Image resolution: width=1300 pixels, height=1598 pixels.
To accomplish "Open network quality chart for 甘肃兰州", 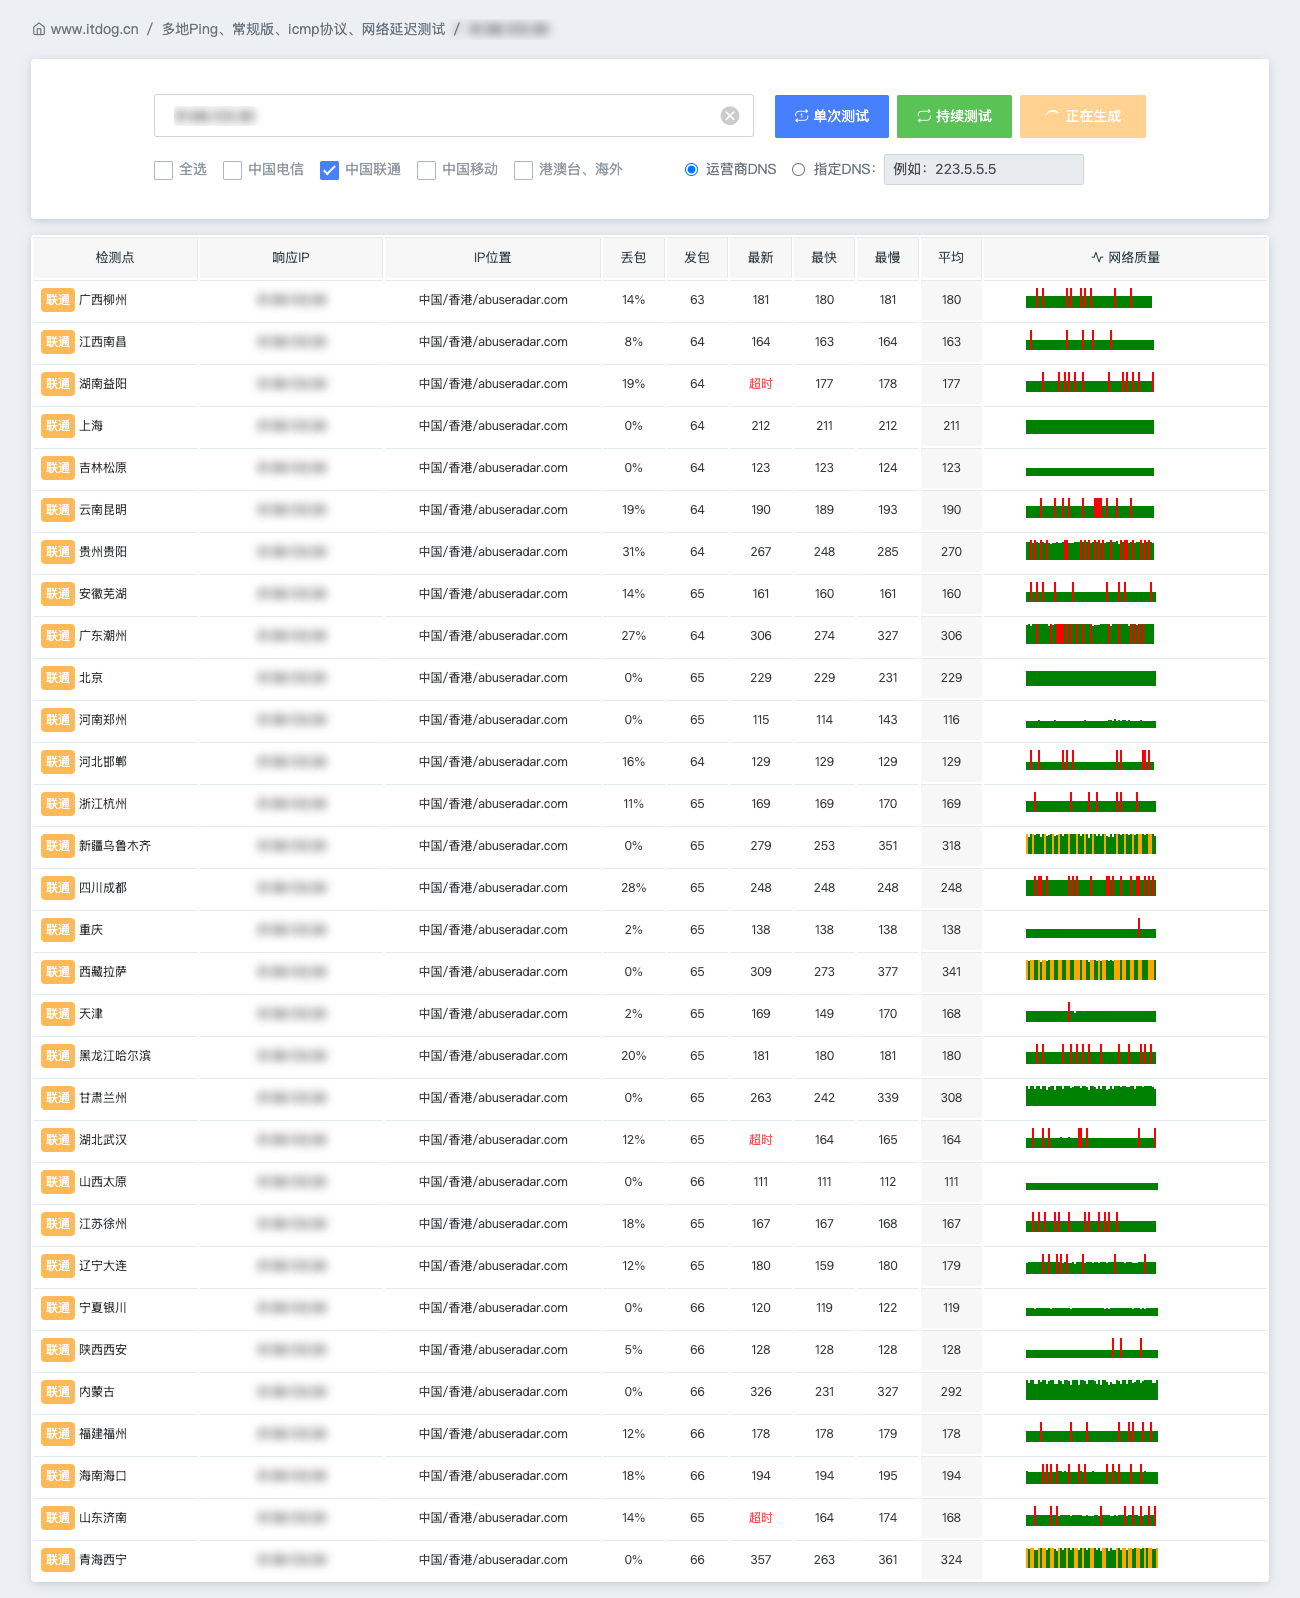I will (x=1091, y=1096).
